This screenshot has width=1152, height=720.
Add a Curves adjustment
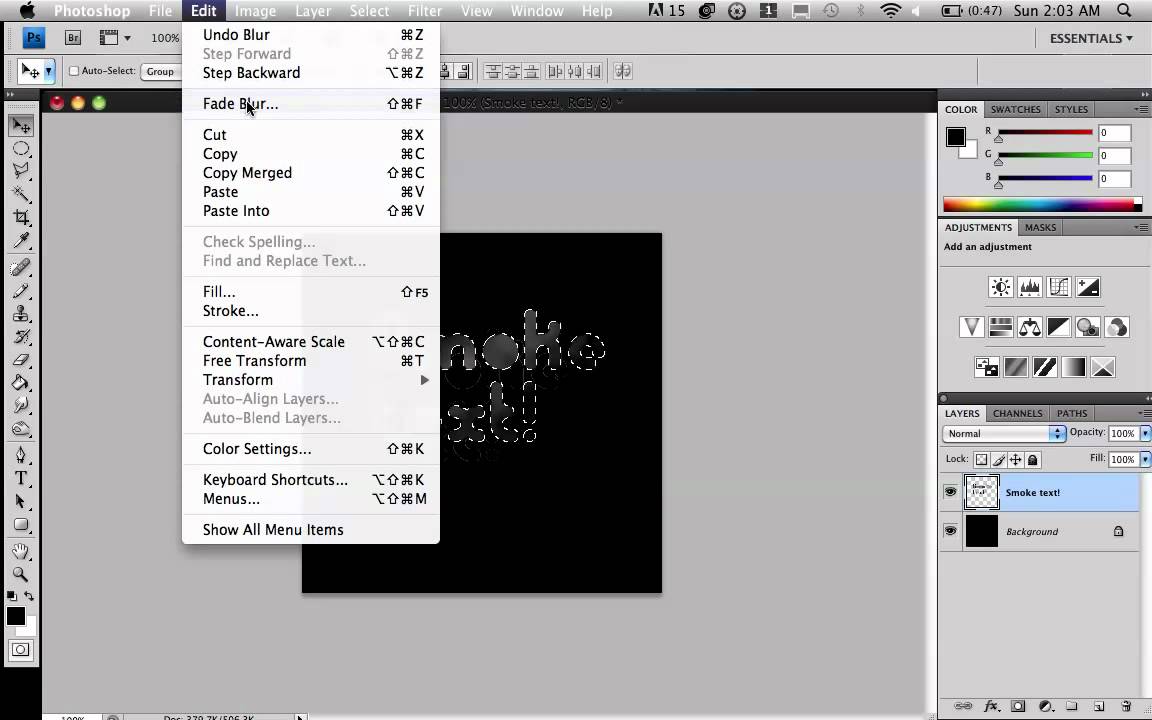[x=1059, y=287]
